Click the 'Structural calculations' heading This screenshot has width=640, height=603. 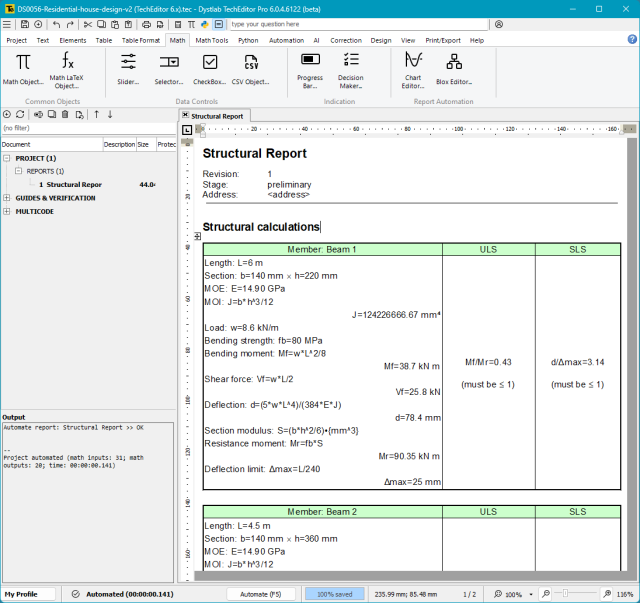(261, 227)
